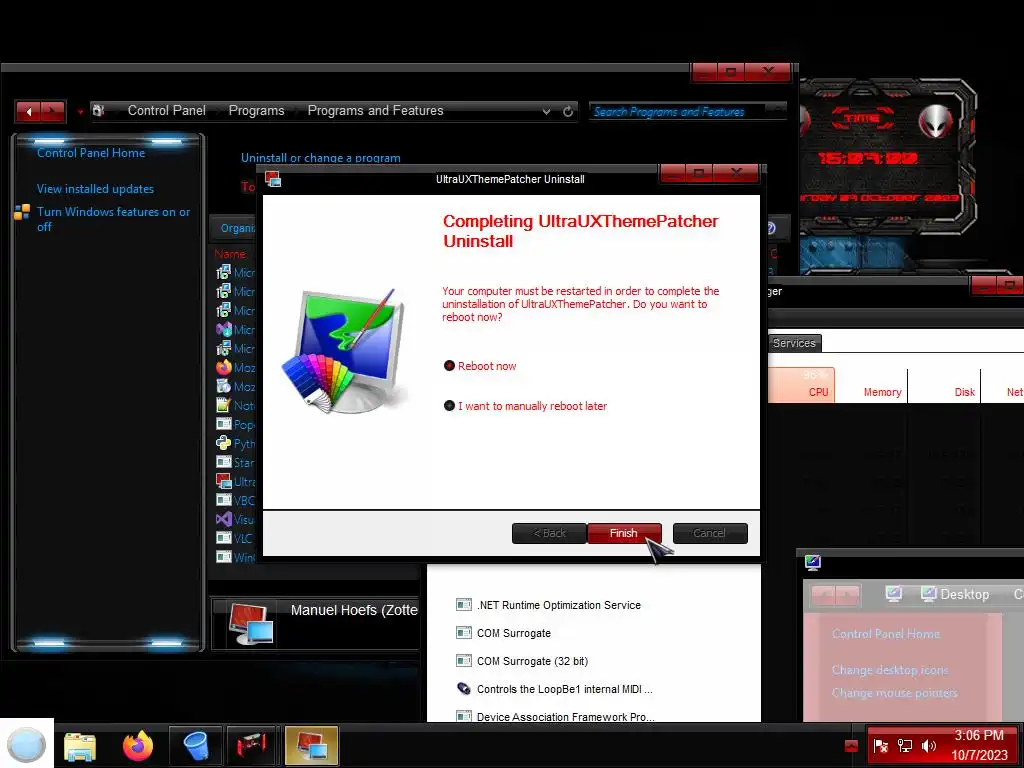Open Change desktop icons link
The image size is (1024, 768).
pyautogui.click(x=890, y=670)
